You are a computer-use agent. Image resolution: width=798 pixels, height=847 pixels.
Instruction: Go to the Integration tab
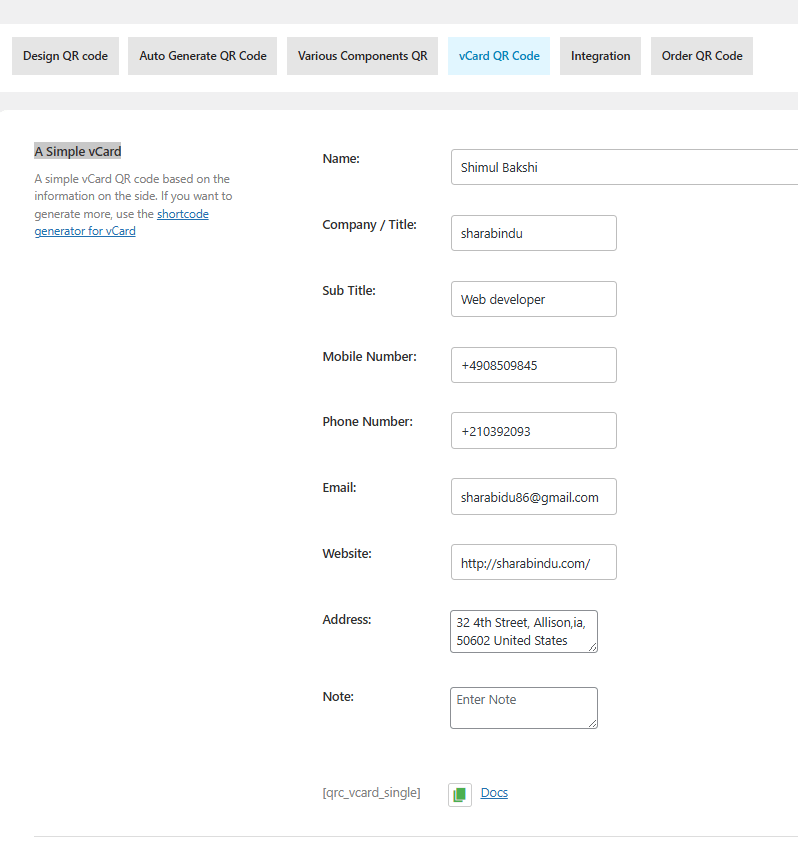tap(600, 56)
